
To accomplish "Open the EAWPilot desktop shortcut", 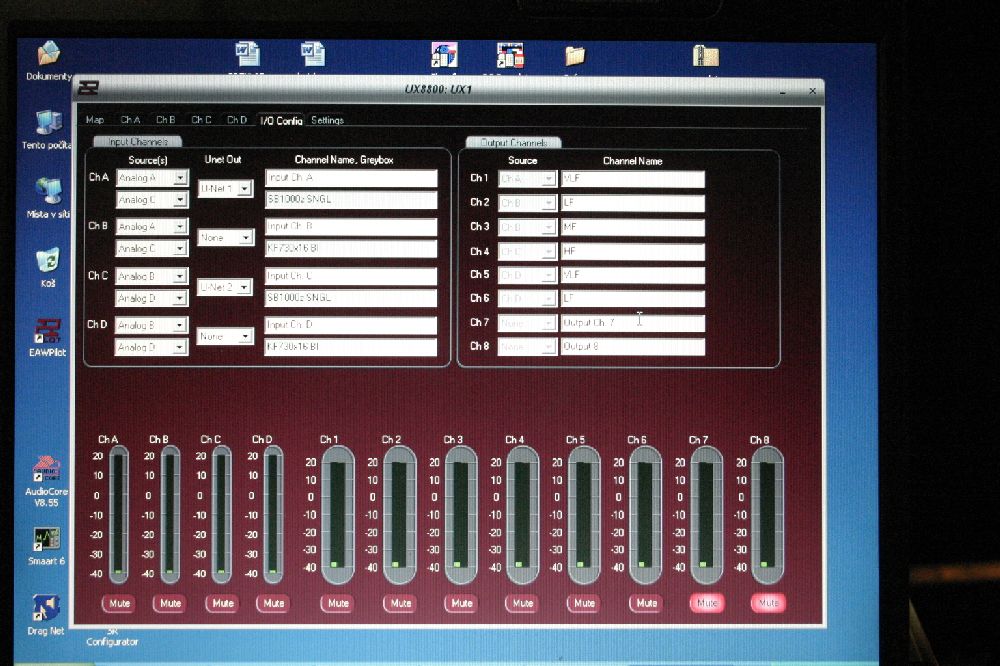I will click(x=47, y=331).
